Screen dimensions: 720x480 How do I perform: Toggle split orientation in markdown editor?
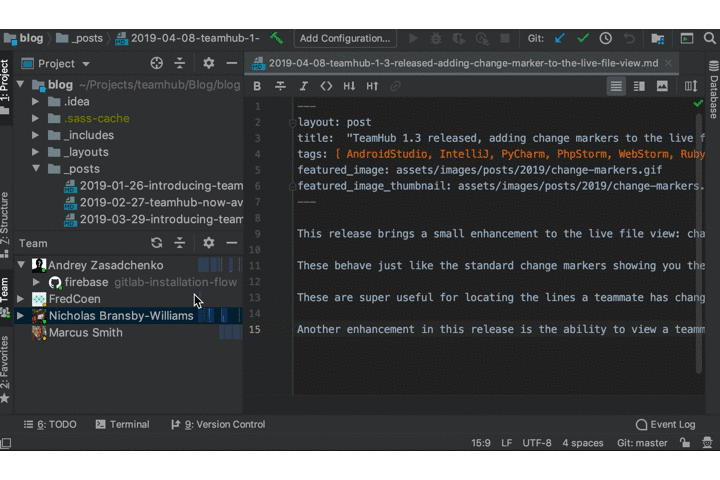[x=691, y=86]
